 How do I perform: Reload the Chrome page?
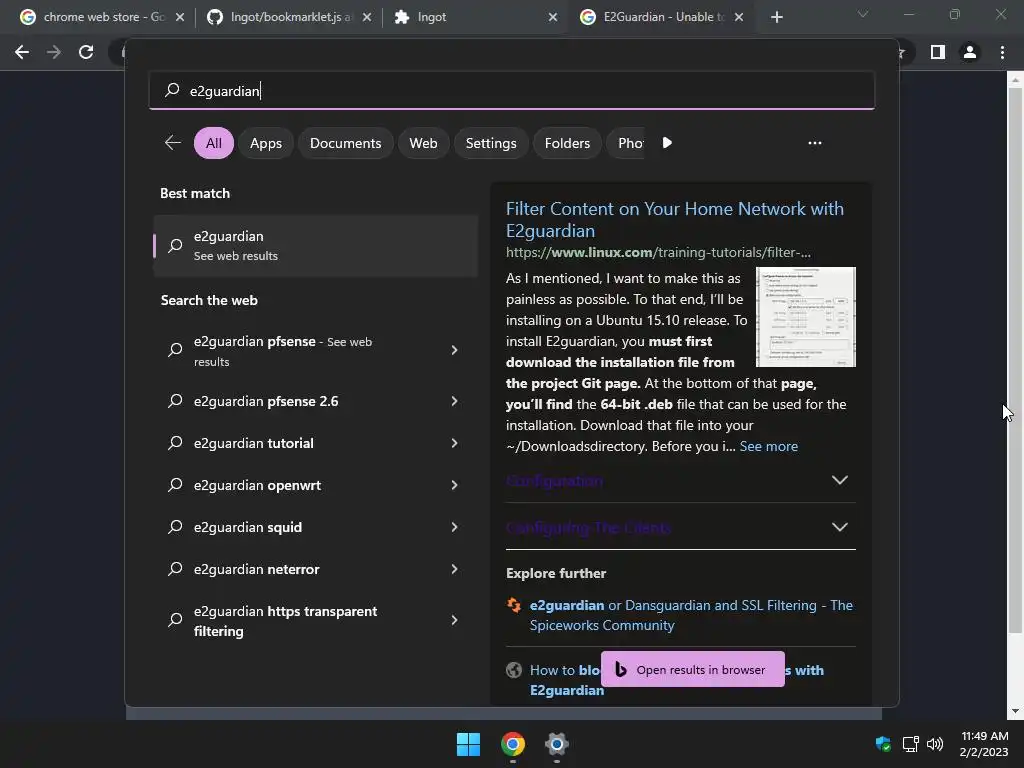(86, 52)
